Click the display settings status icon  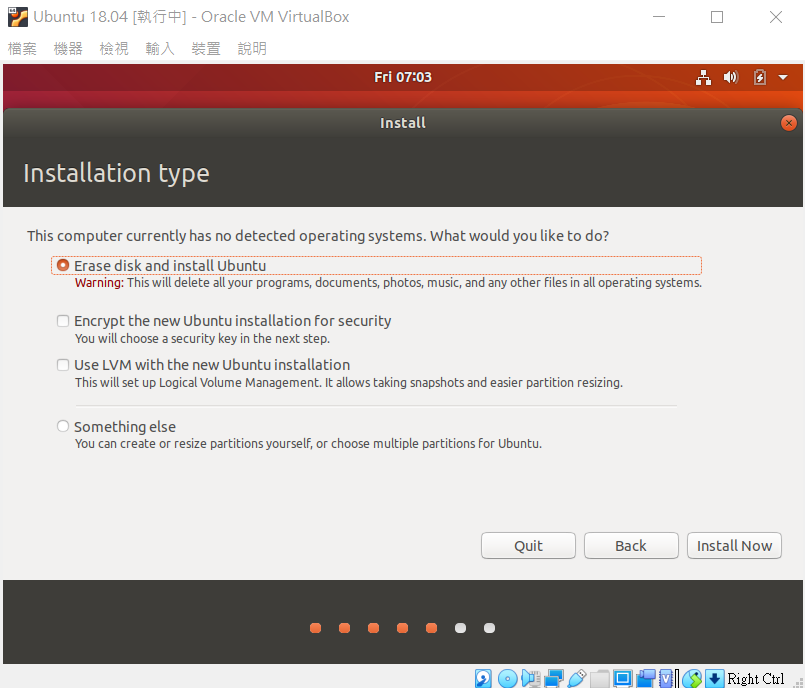(623, 678)
